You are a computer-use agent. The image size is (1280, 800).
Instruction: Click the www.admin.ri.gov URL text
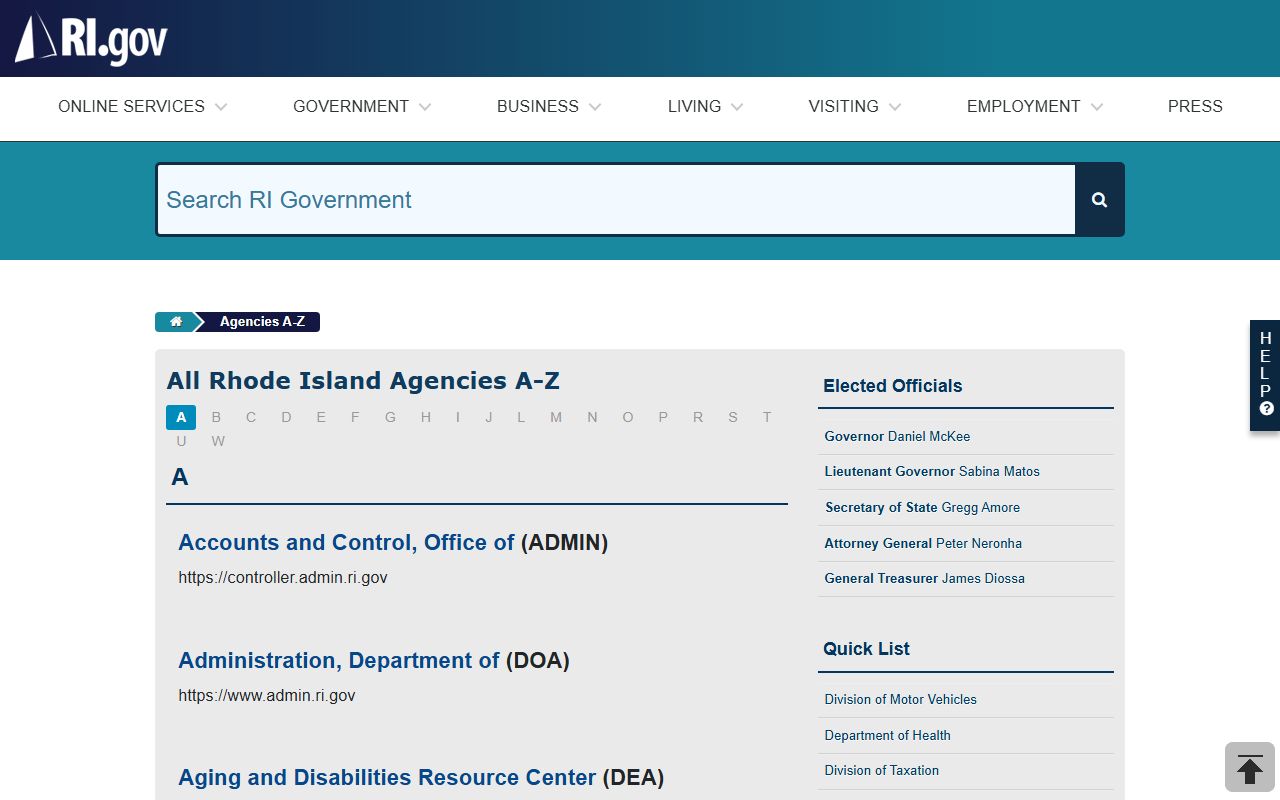click(267, 695)
